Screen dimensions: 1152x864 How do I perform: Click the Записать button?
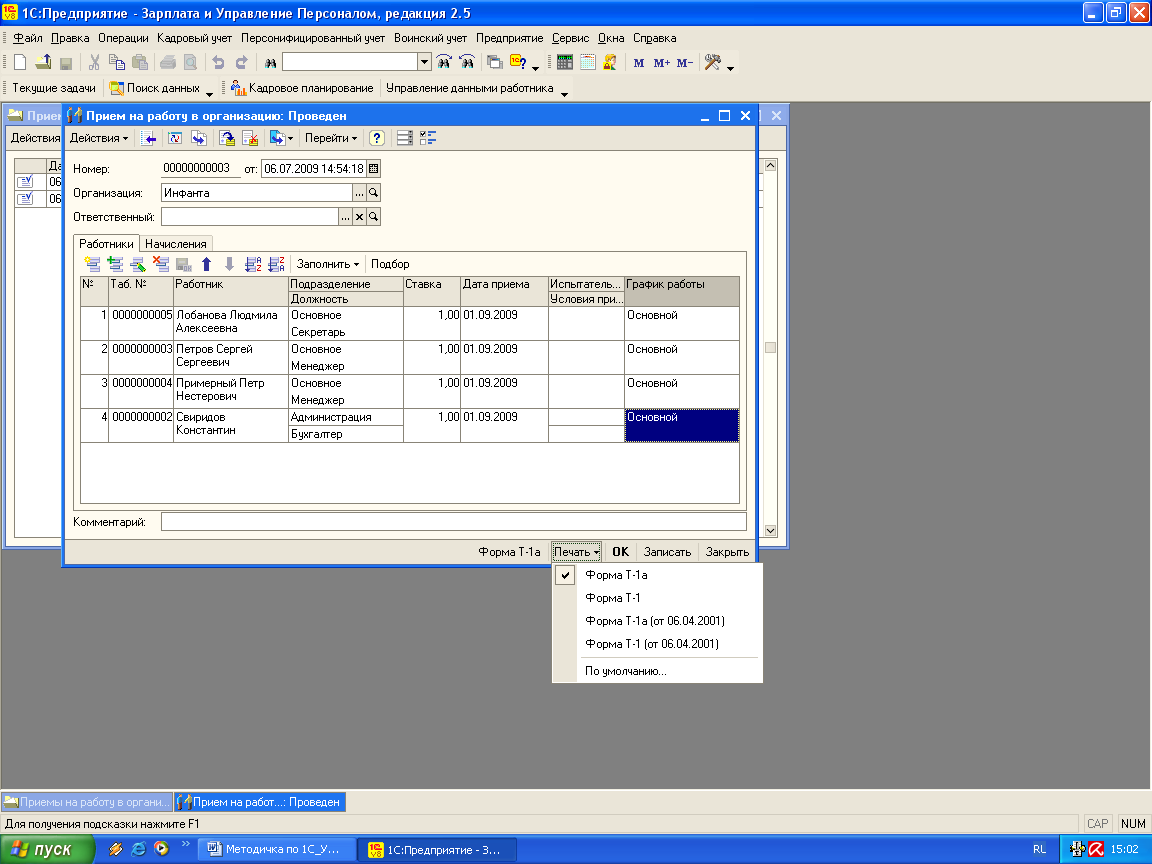667,552
